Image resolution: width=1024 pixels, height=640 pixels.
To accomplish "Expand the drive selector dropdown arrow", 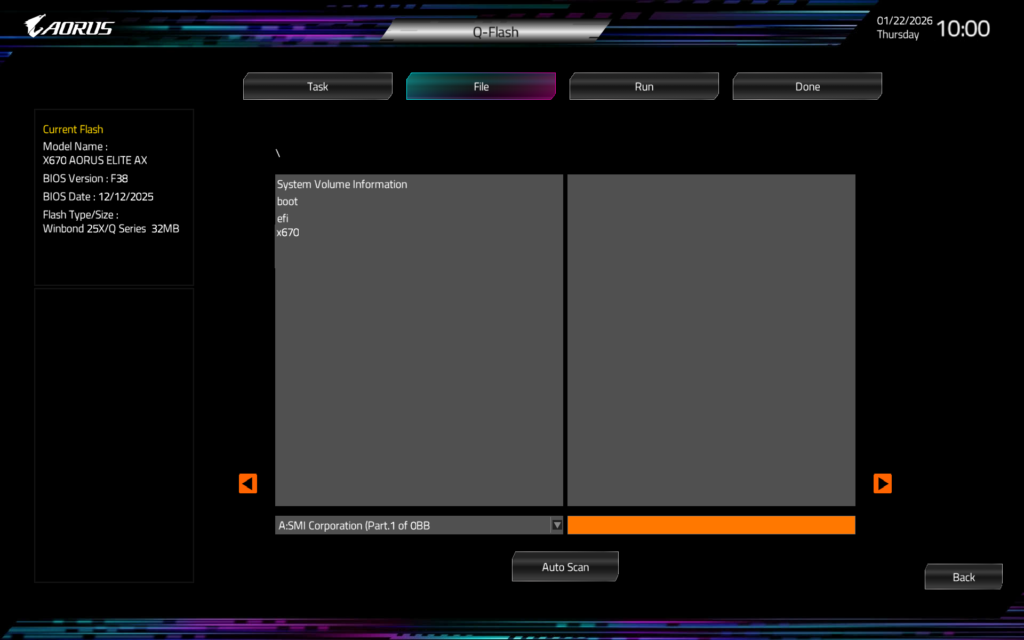I will click(x=557, y=525).
